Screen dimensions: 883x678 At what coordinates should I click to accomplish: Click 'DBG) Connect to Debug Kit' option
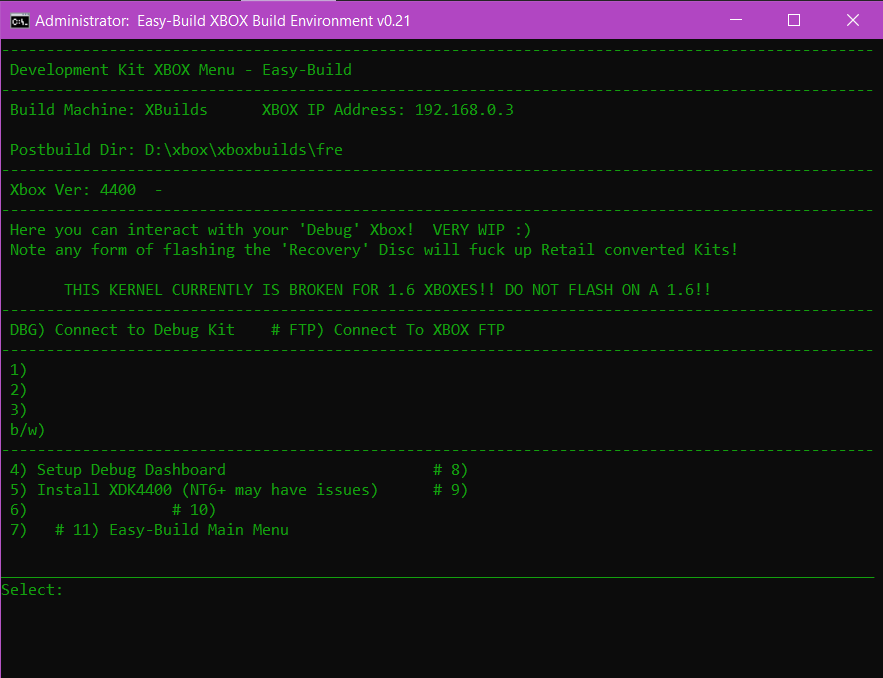[x=122, y=329]
